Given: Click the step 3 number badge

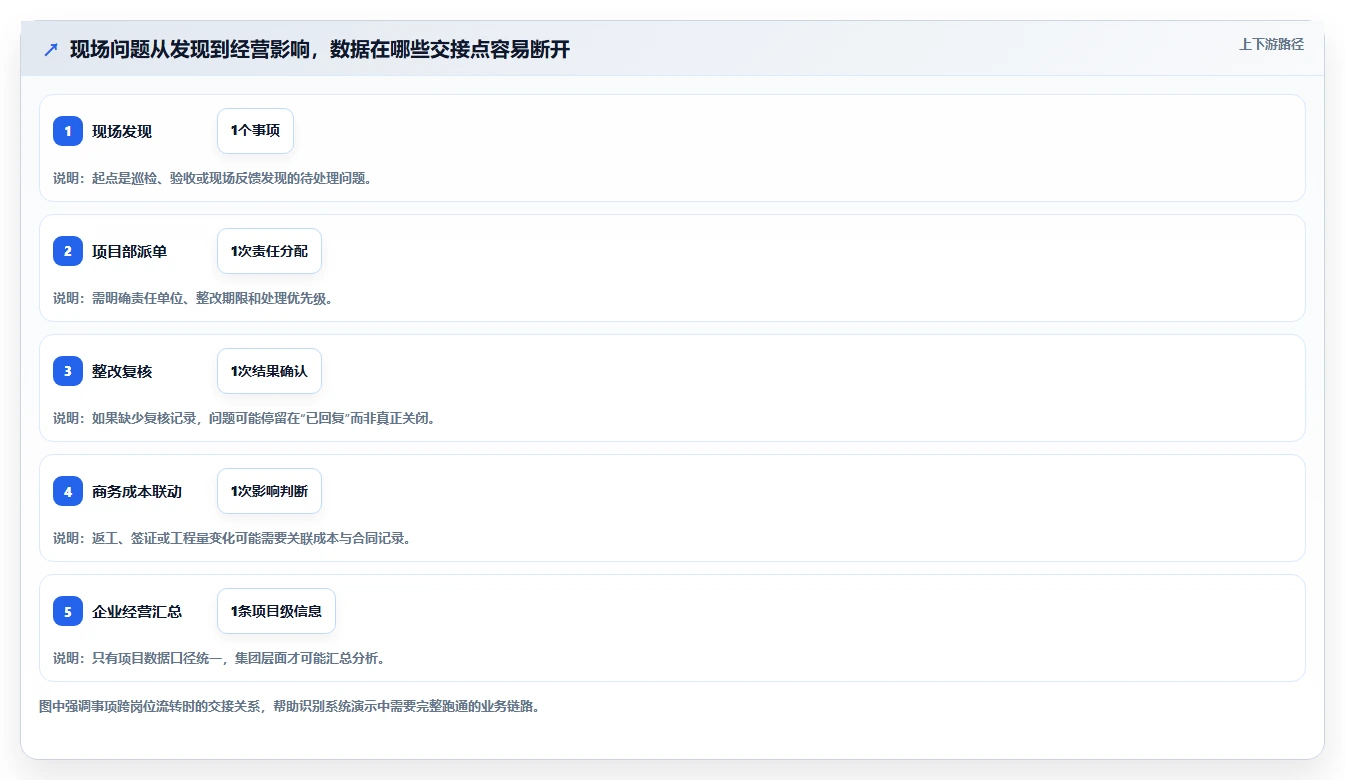Looking at the screenshot, I should 68,371.
